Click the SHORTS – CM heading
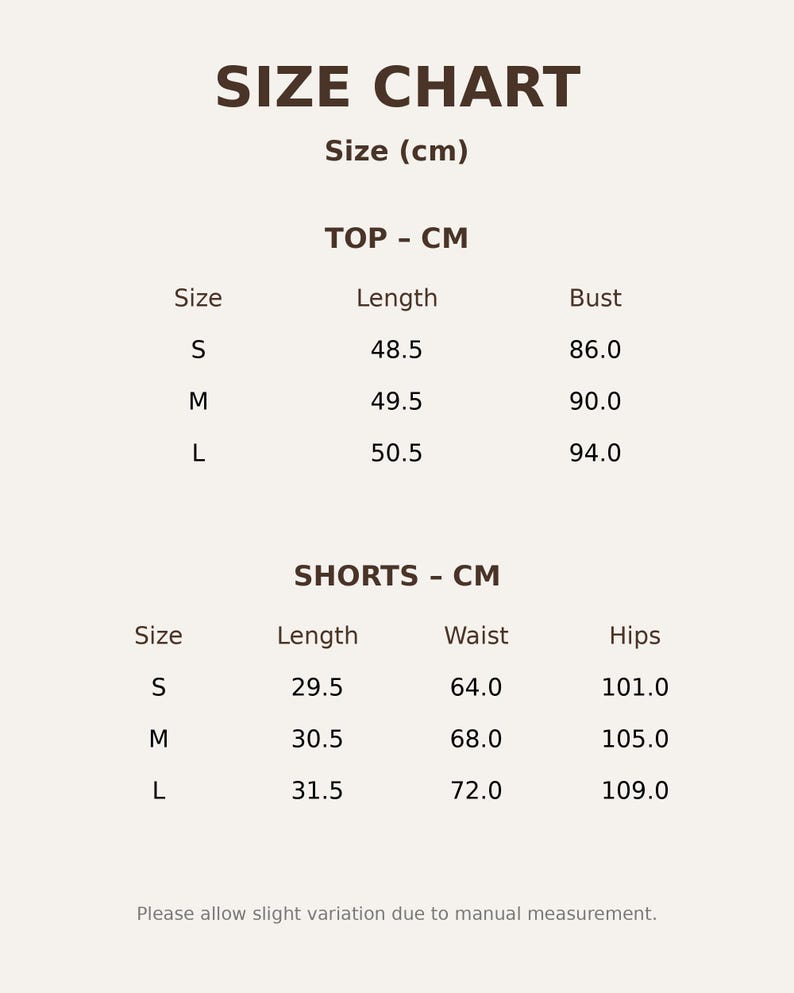Screen dimensions: 794x993 397,576
